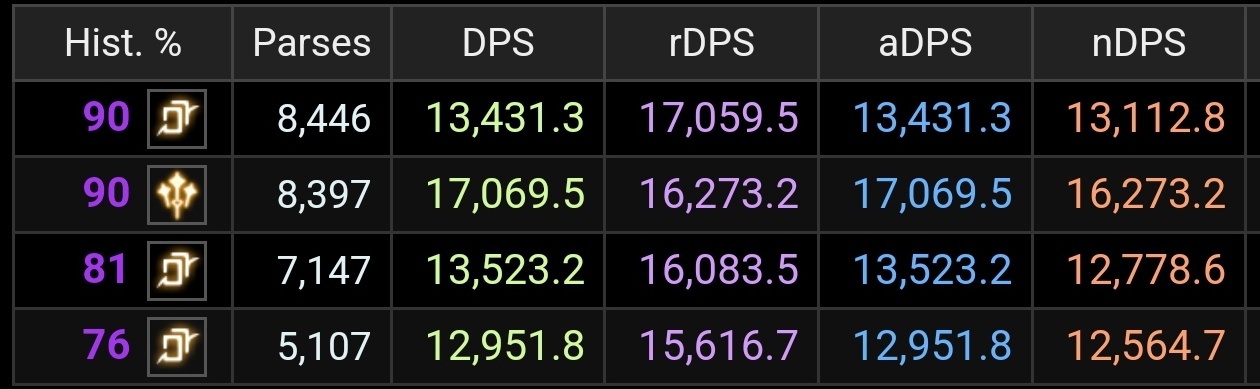The image size is (1260, 389).
Task: Select the 17,069.5 DPS value
Action: coord(505,194)
